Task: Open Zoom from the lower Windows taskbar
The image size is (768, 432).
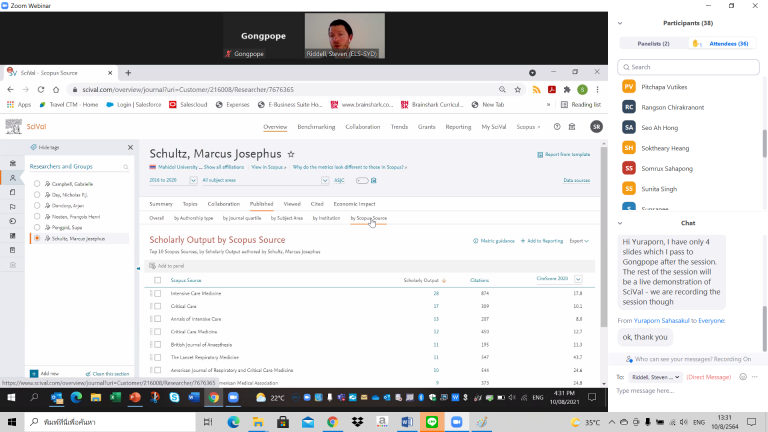Action: (456, 422)
